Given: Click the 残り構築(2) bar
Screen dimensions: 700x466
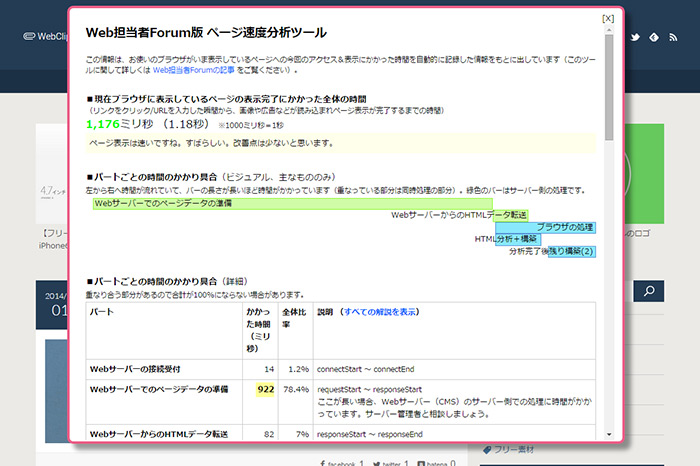Looking at the screenshot, I should click(x=571, y=252).
